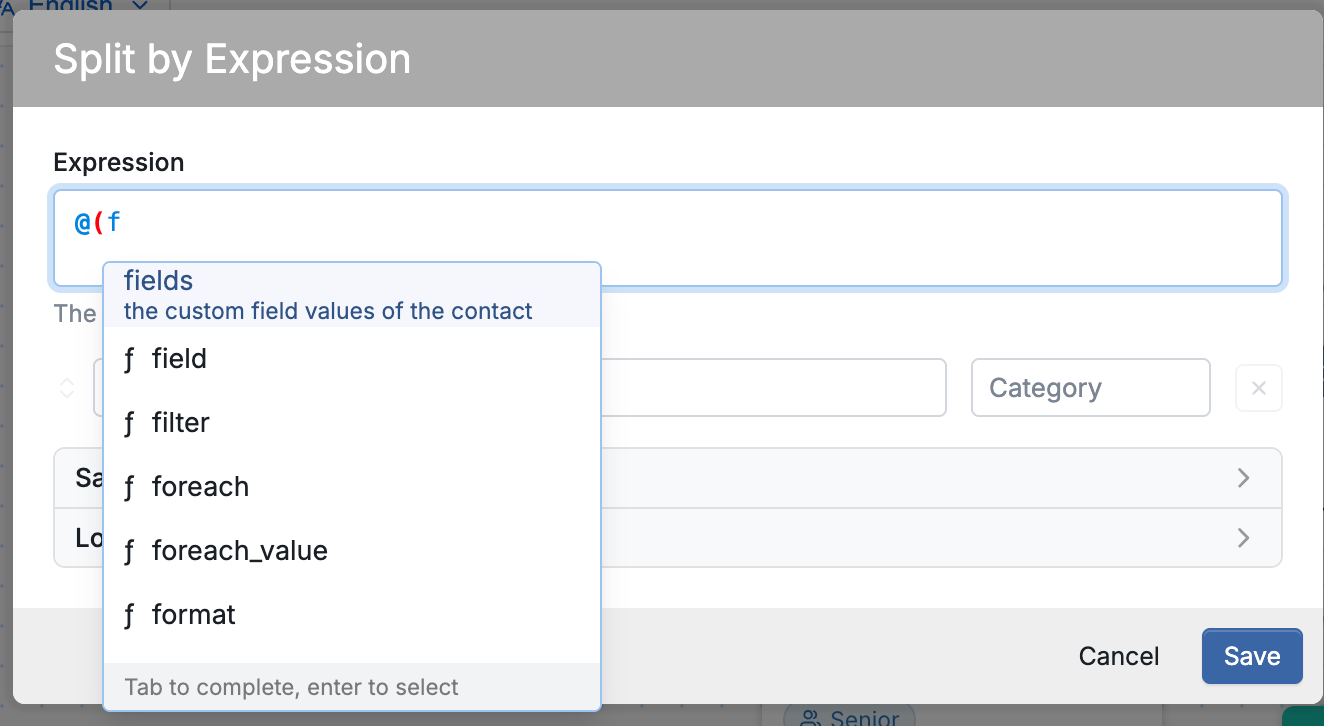The height and width of the screenshot is (726, 1324).
Task: Select the highlighted fields suggestion
Action: pos(352,295)
